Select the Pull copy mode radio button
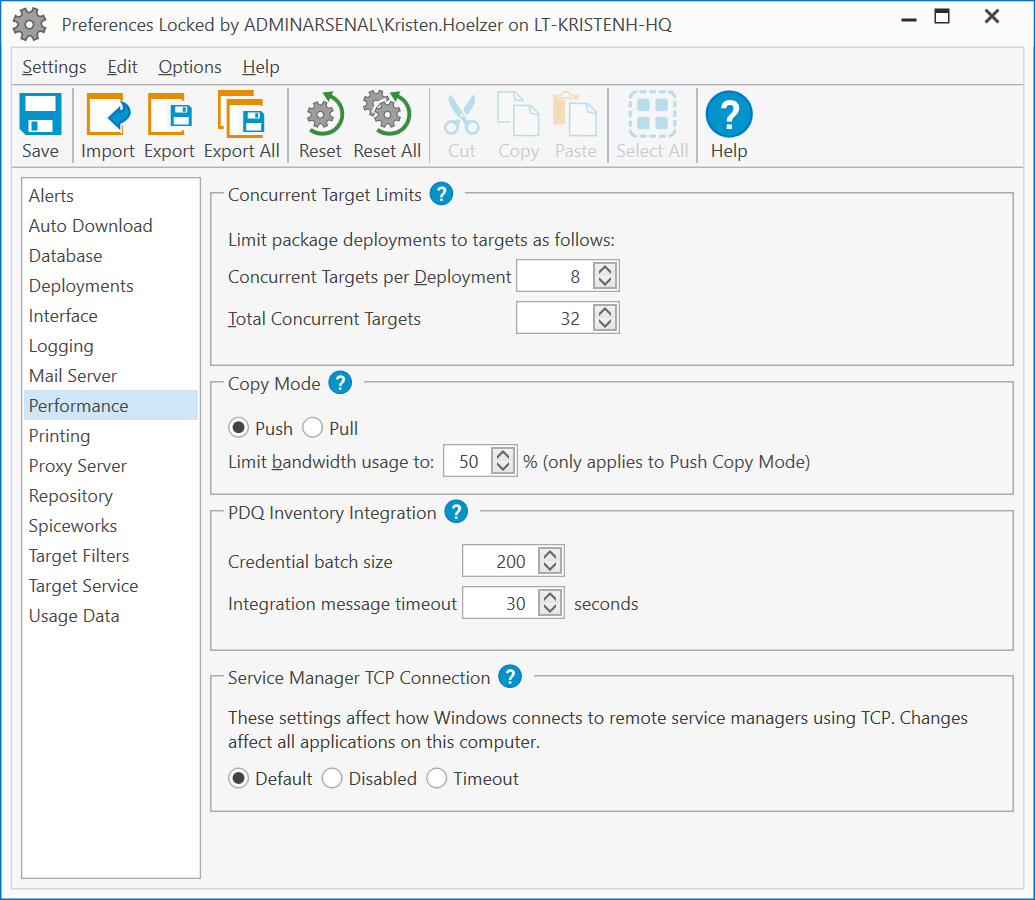The image size is (1035, 900). pyautogui.click(x=313, y=428)
